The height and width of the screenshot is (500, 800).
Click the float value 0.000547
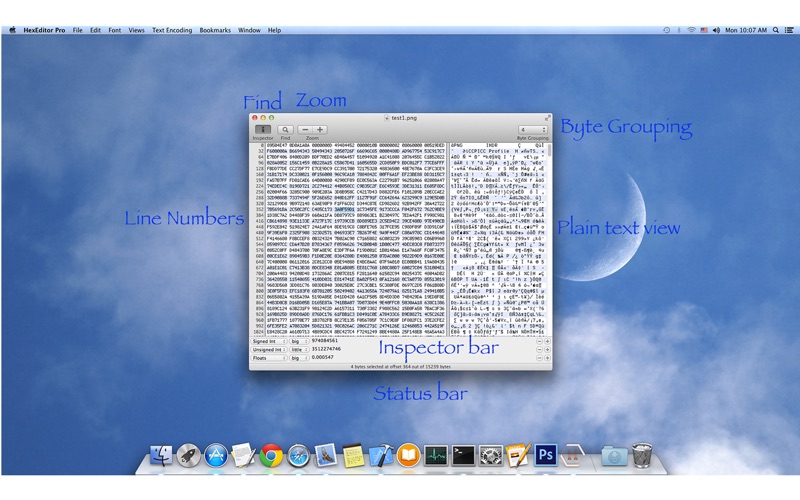point(322,357)
